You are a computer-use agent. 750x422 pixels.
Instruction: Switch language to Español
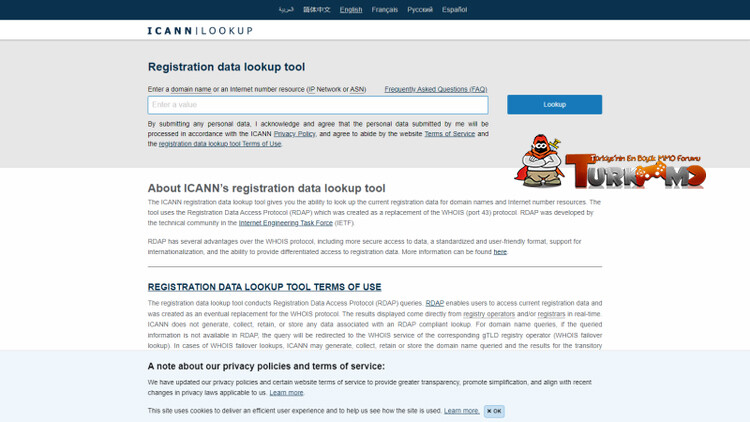(x=454, y=10)
